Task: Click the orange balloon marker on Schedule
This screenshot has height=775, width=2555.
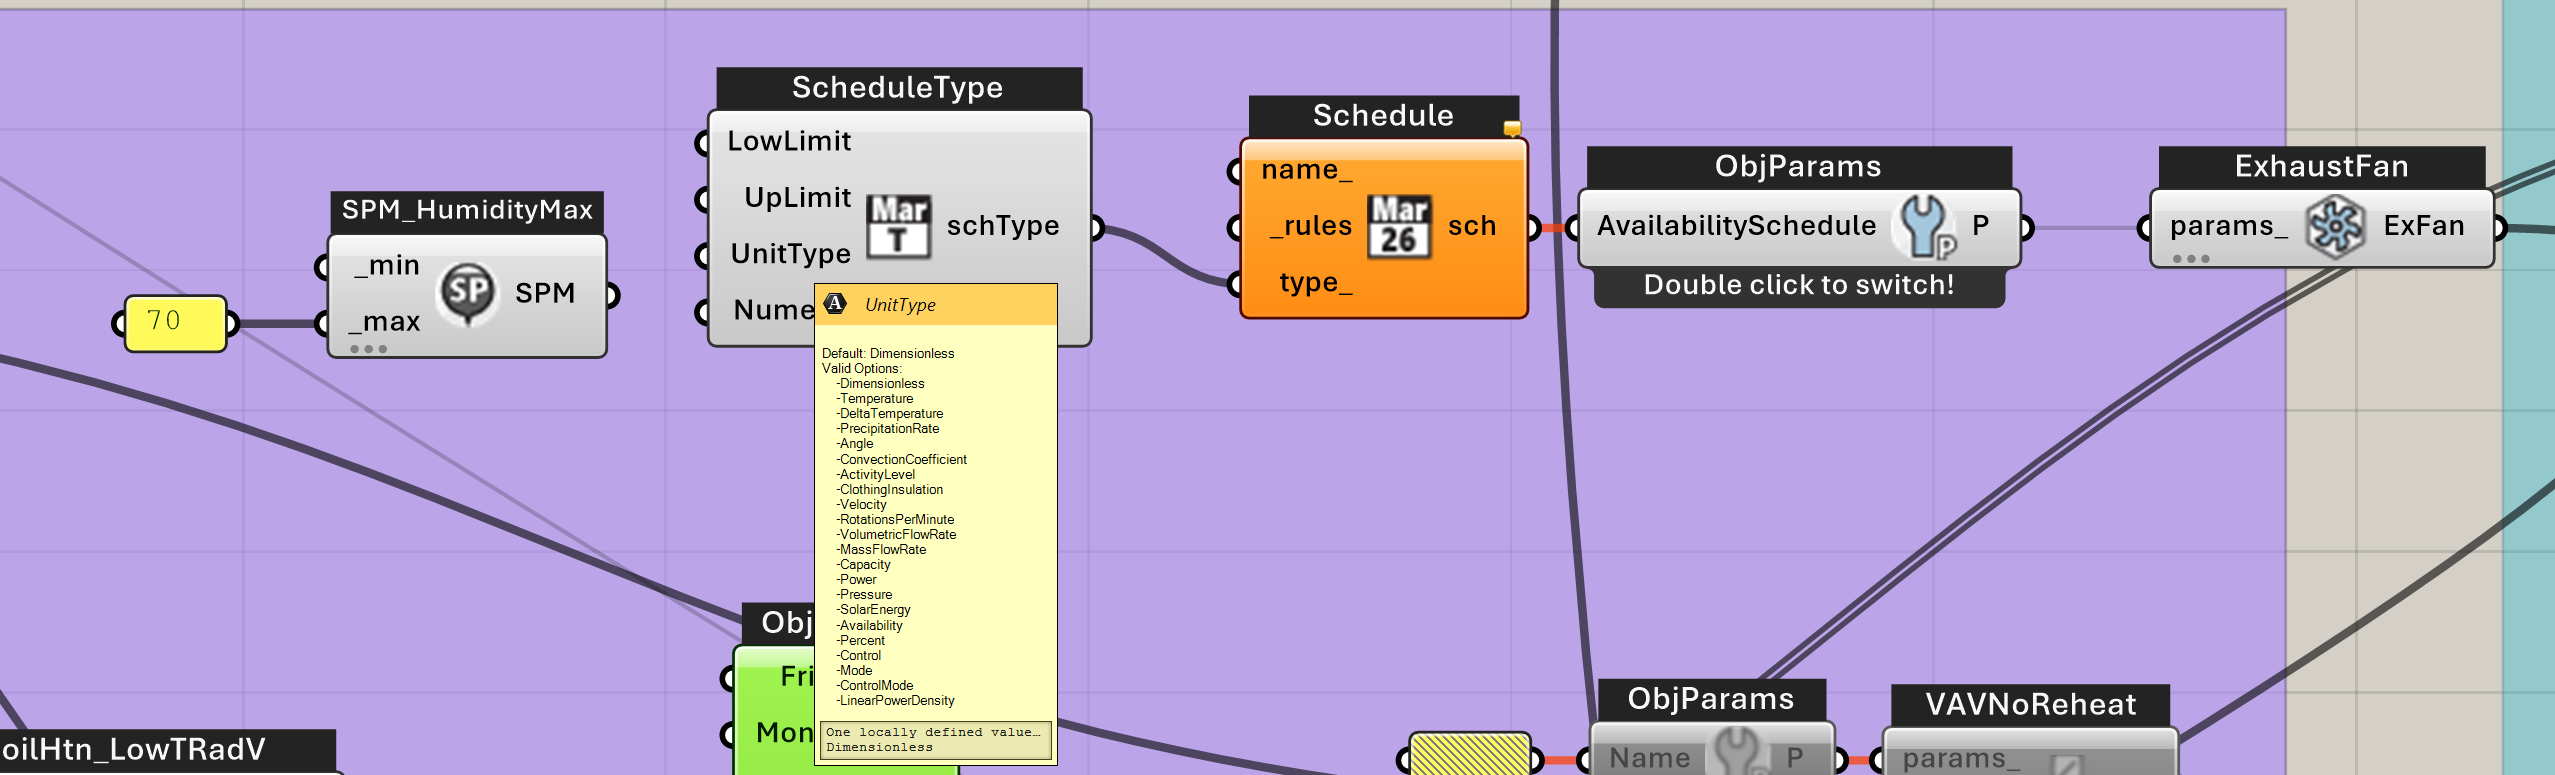Action: click(x=1512, y=128)
